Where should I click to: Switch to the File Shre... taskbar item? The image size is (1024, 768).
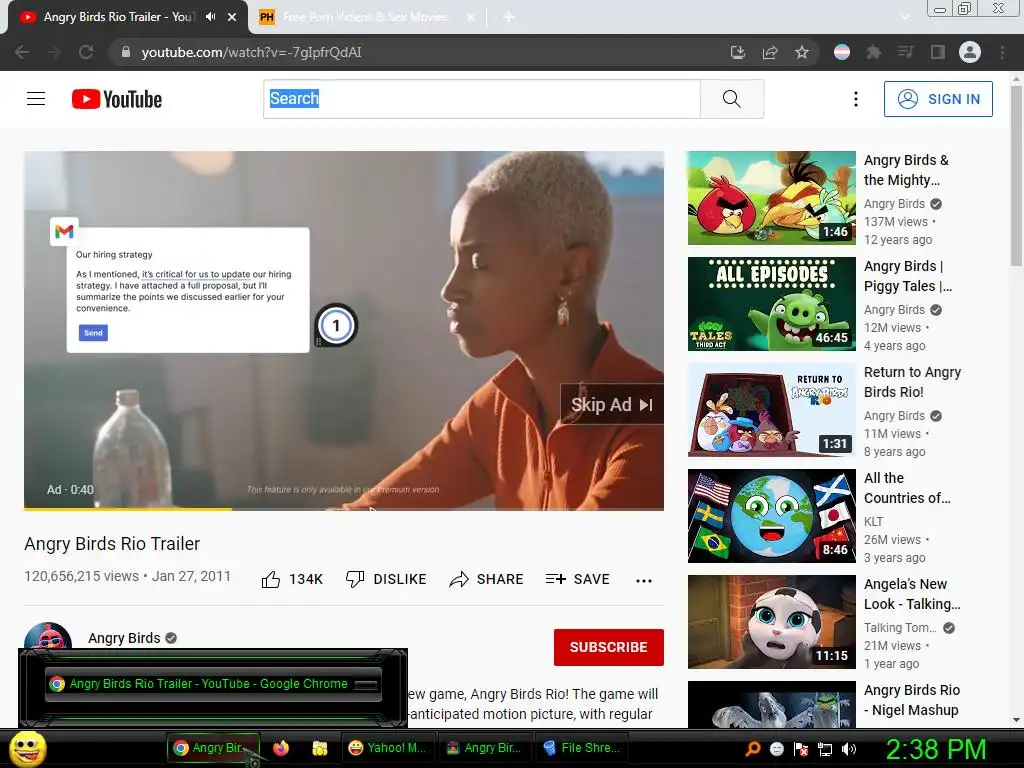[x=582, y=748]
